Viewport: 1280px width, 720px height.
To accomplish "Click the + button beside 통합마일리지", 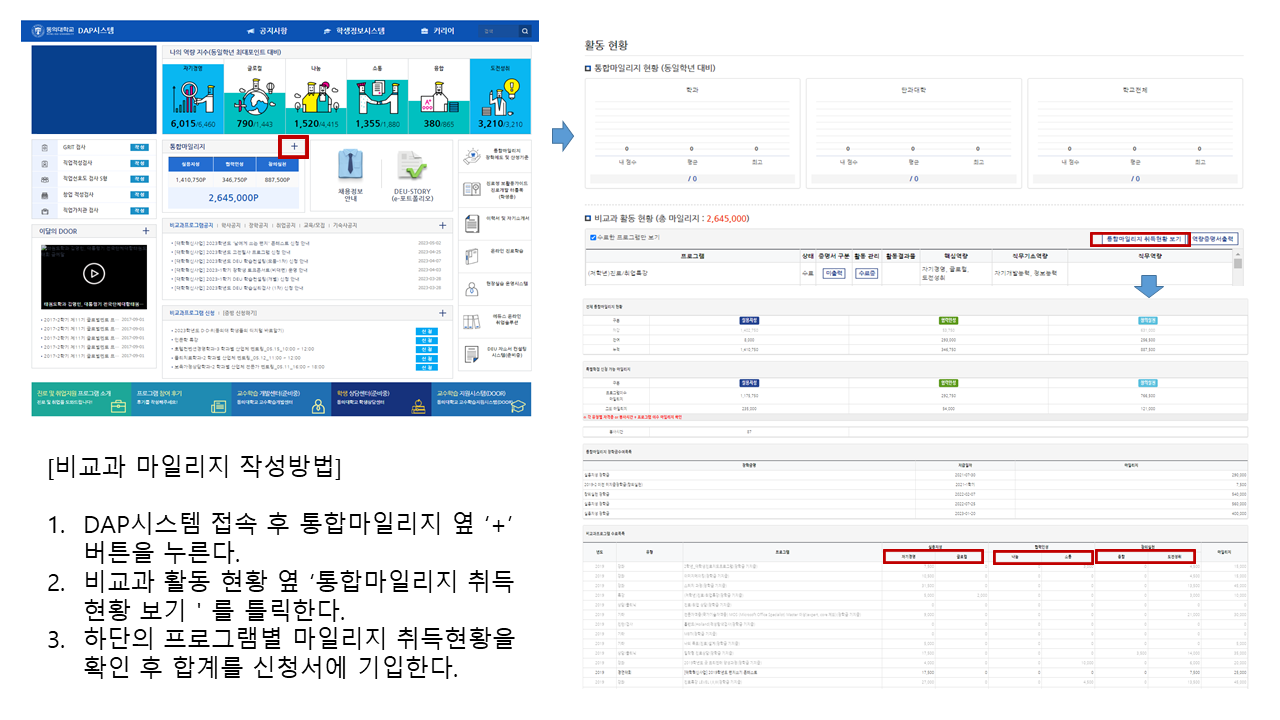I will tap(294, 146).
